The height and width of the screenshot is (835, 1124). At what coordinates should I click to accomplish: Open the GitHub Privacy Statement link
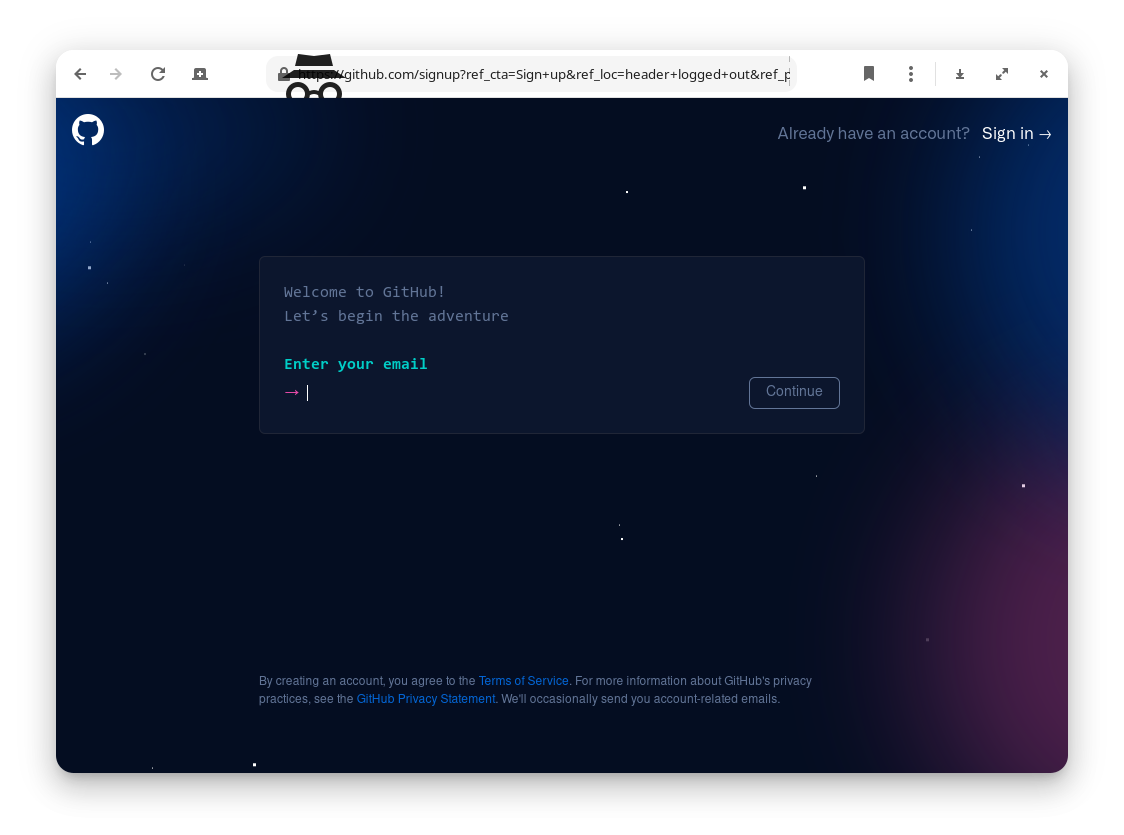click(426, 699)
